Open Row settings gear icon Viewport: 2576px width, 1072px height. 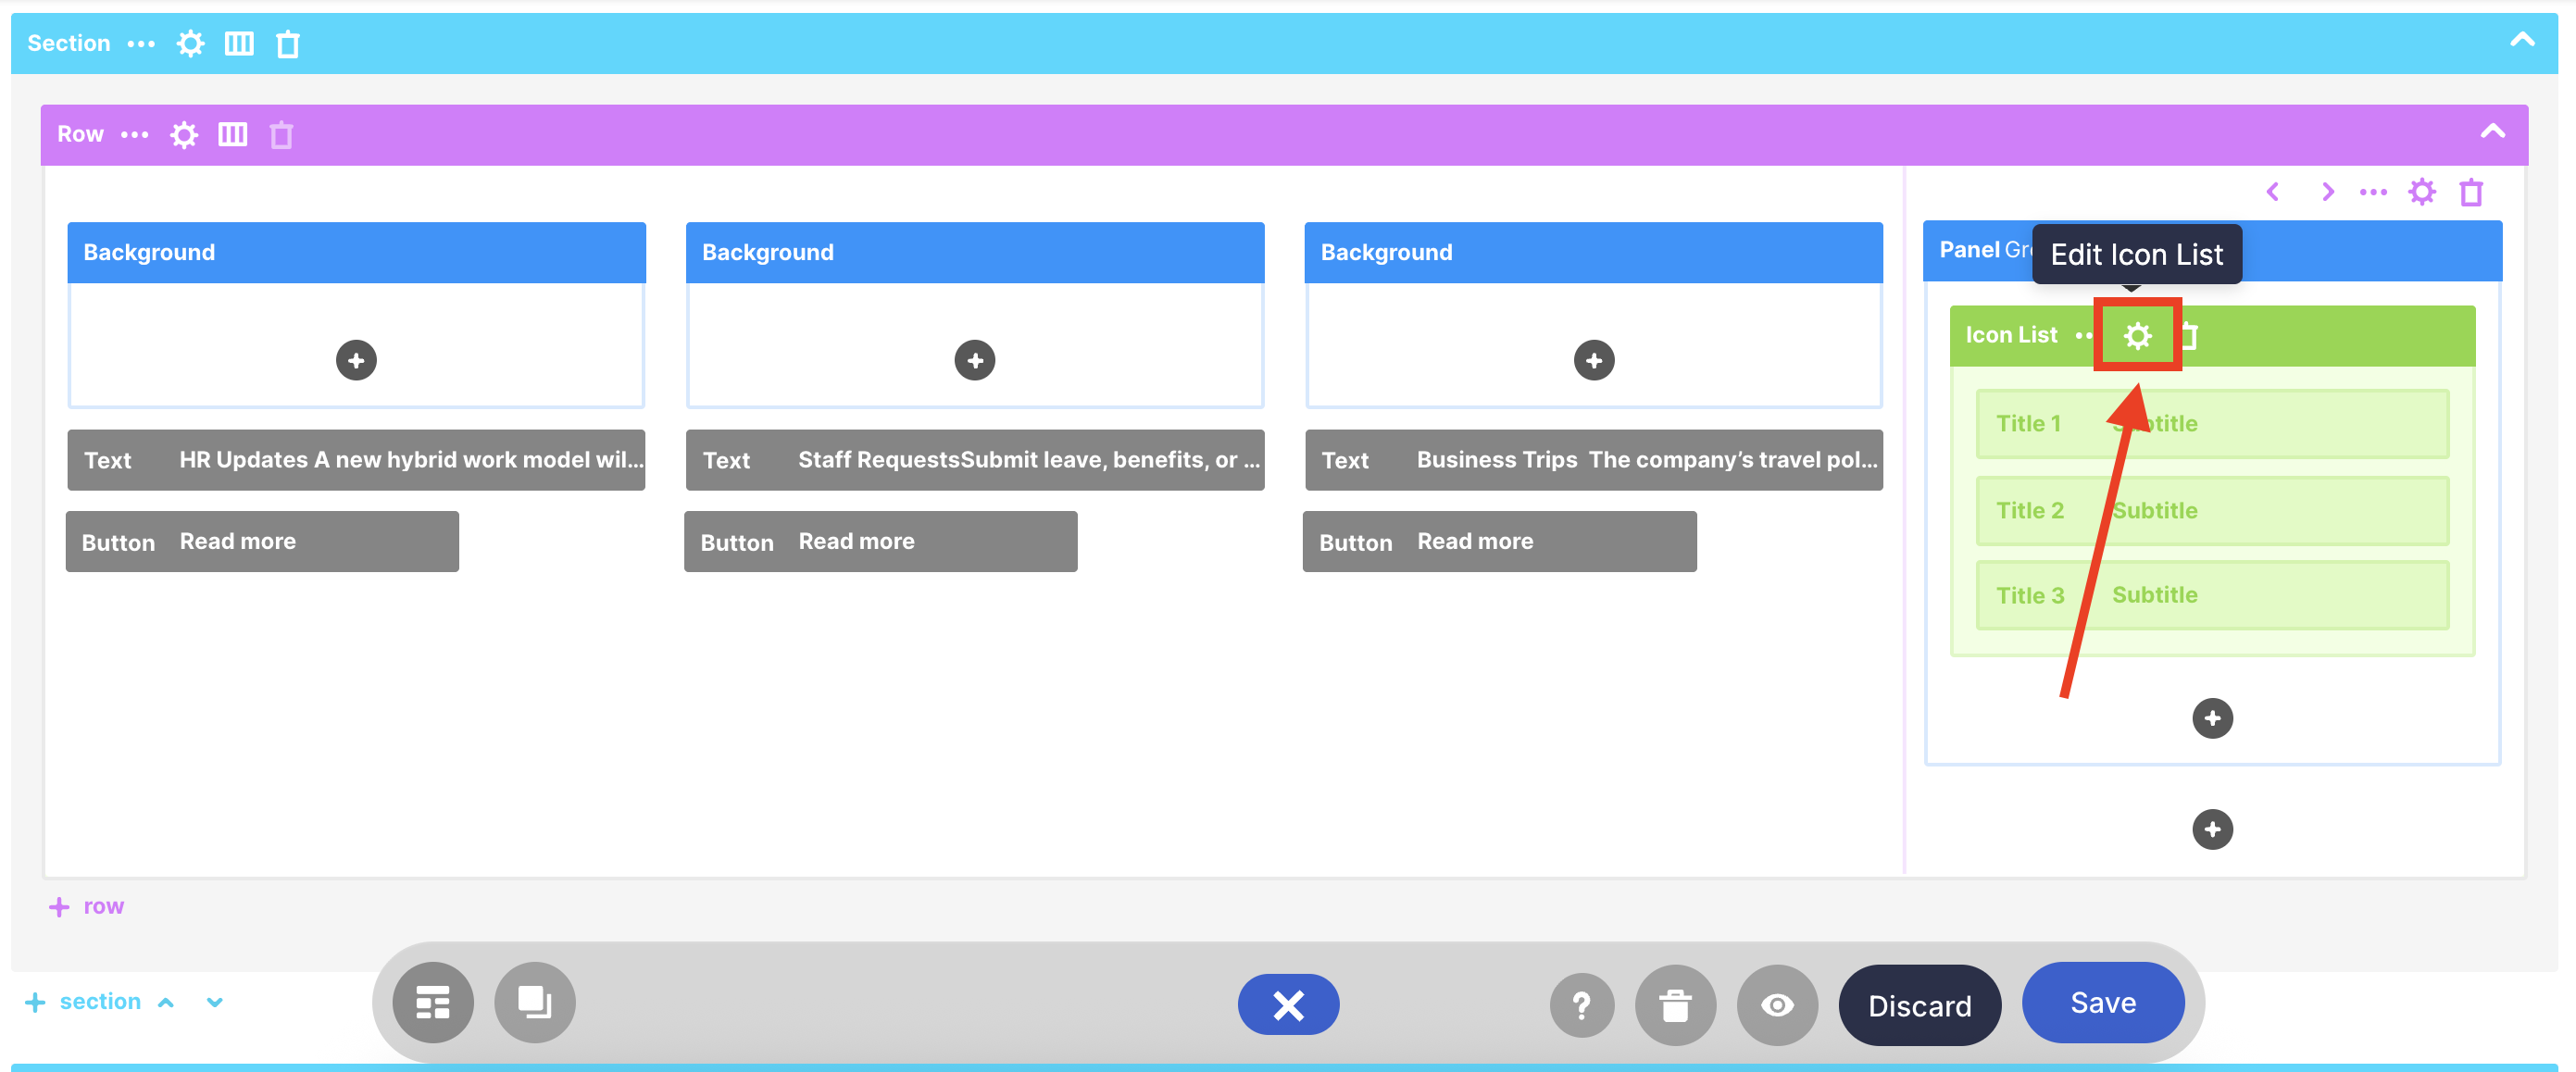(184, 135)
